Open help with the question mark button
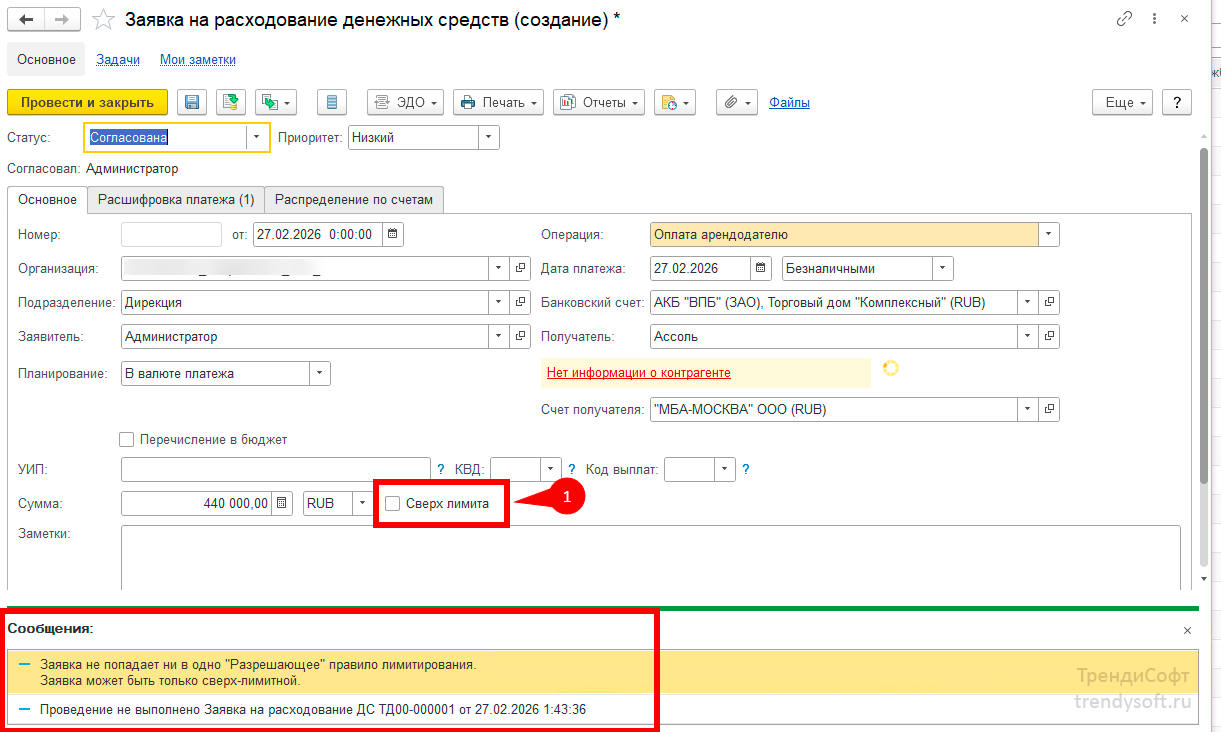The image size is (1221, 732). tap(1177, 102)
